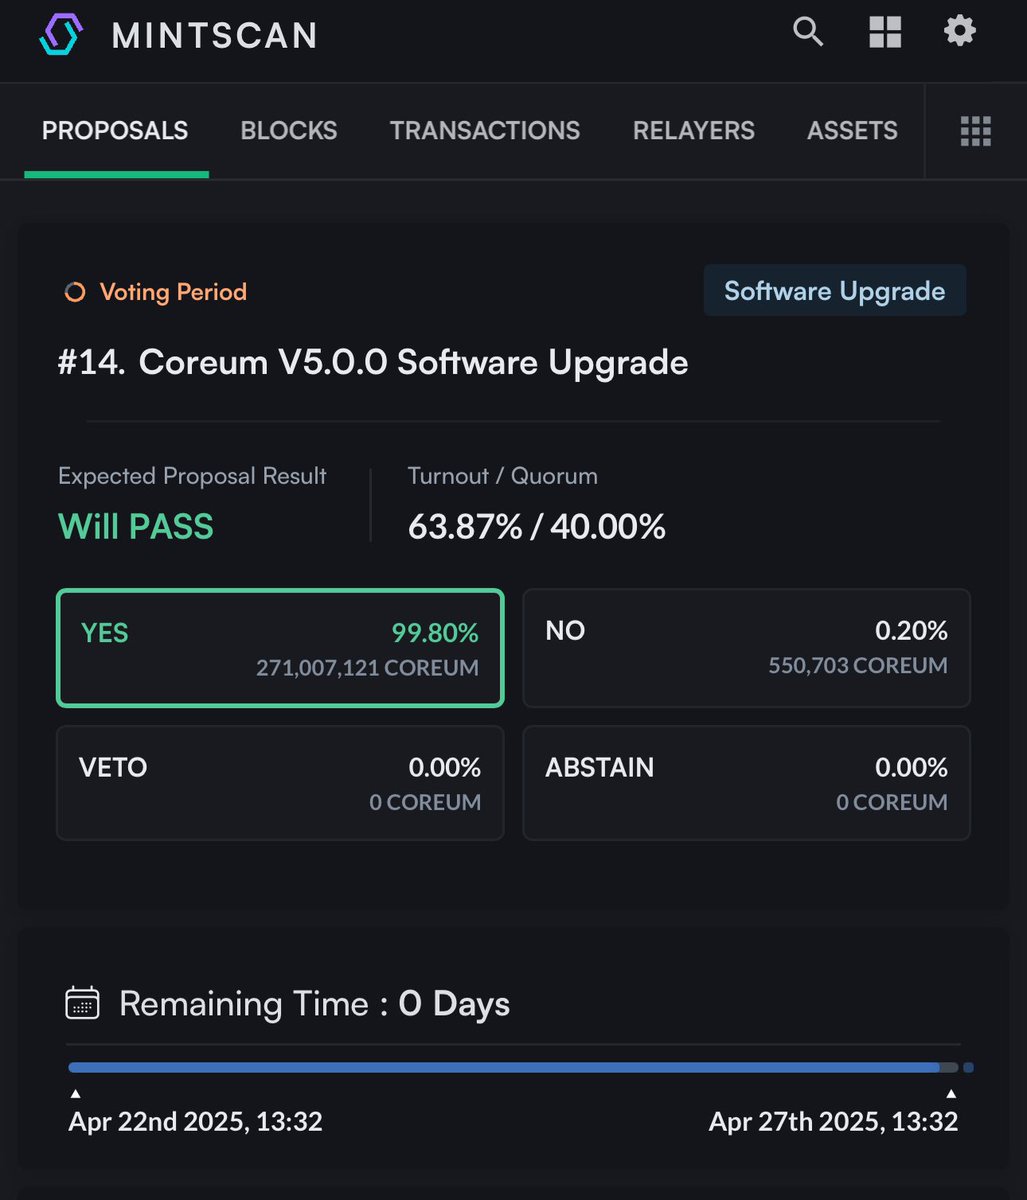Viewport: 1027px width, 1200px height.
Task: Open the RELAYERS tab
Action: (x=694, y=131)
